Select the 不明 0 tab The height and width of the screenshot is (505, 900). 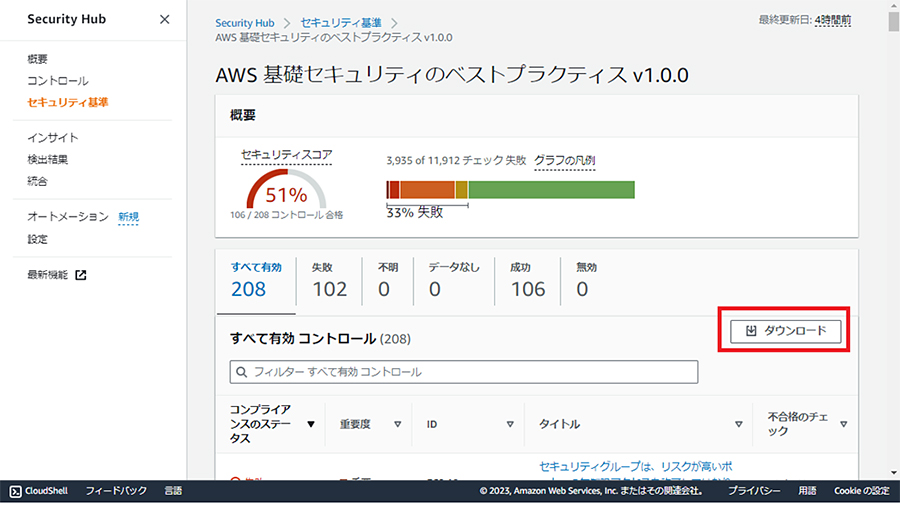pos(388,281)
